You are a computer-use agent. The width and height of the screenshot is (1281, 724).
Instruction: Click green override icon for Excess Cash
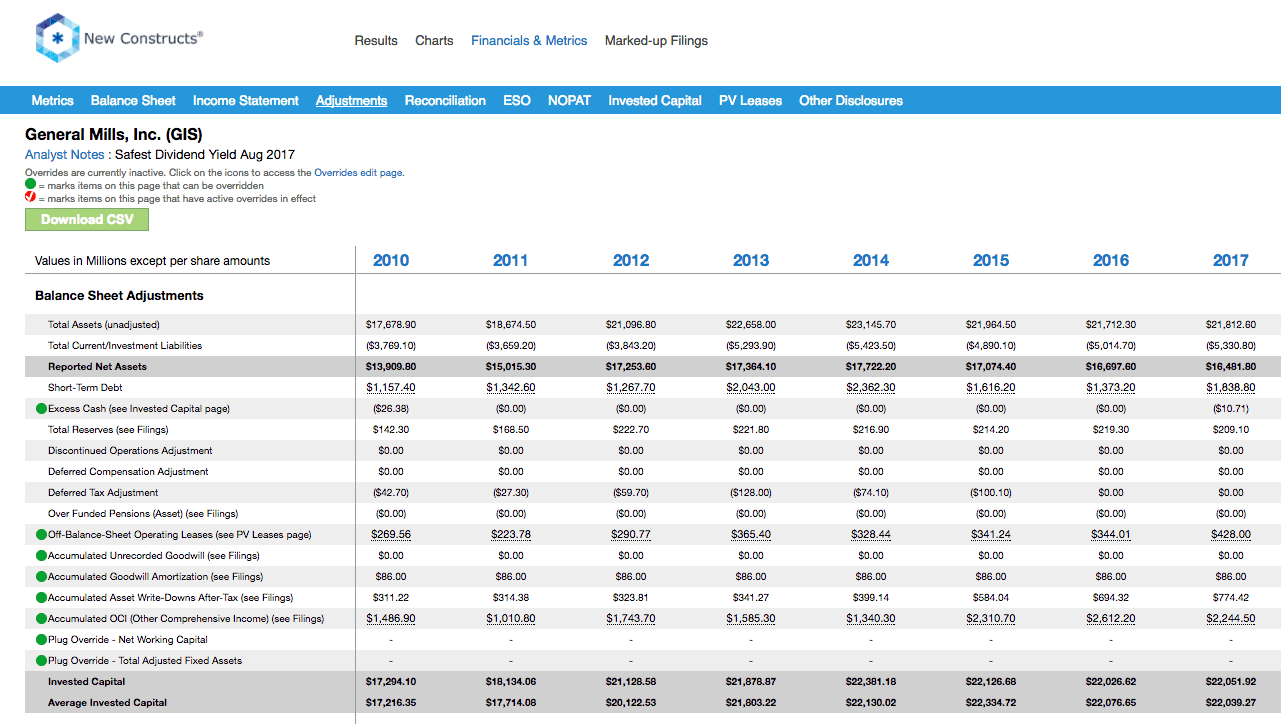(41, 409)
